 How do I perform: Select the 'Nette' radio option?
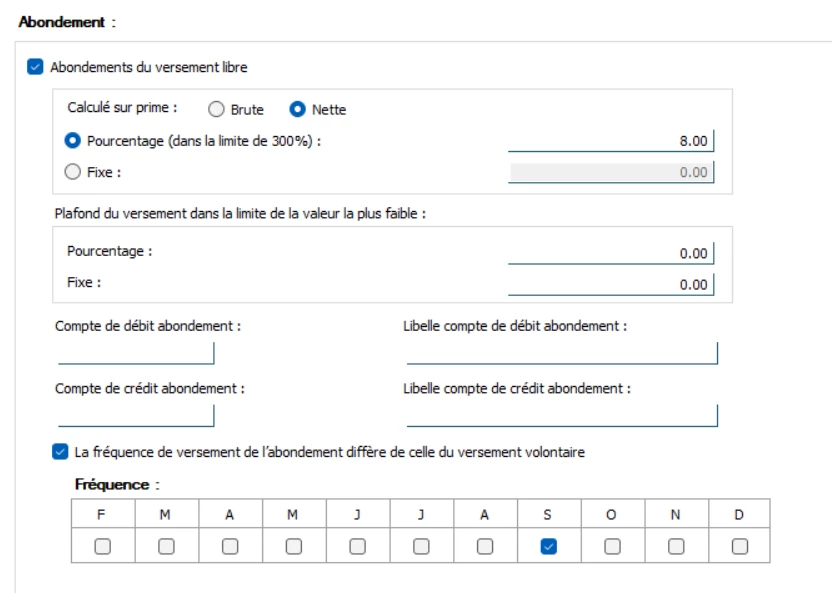point(296,110)
